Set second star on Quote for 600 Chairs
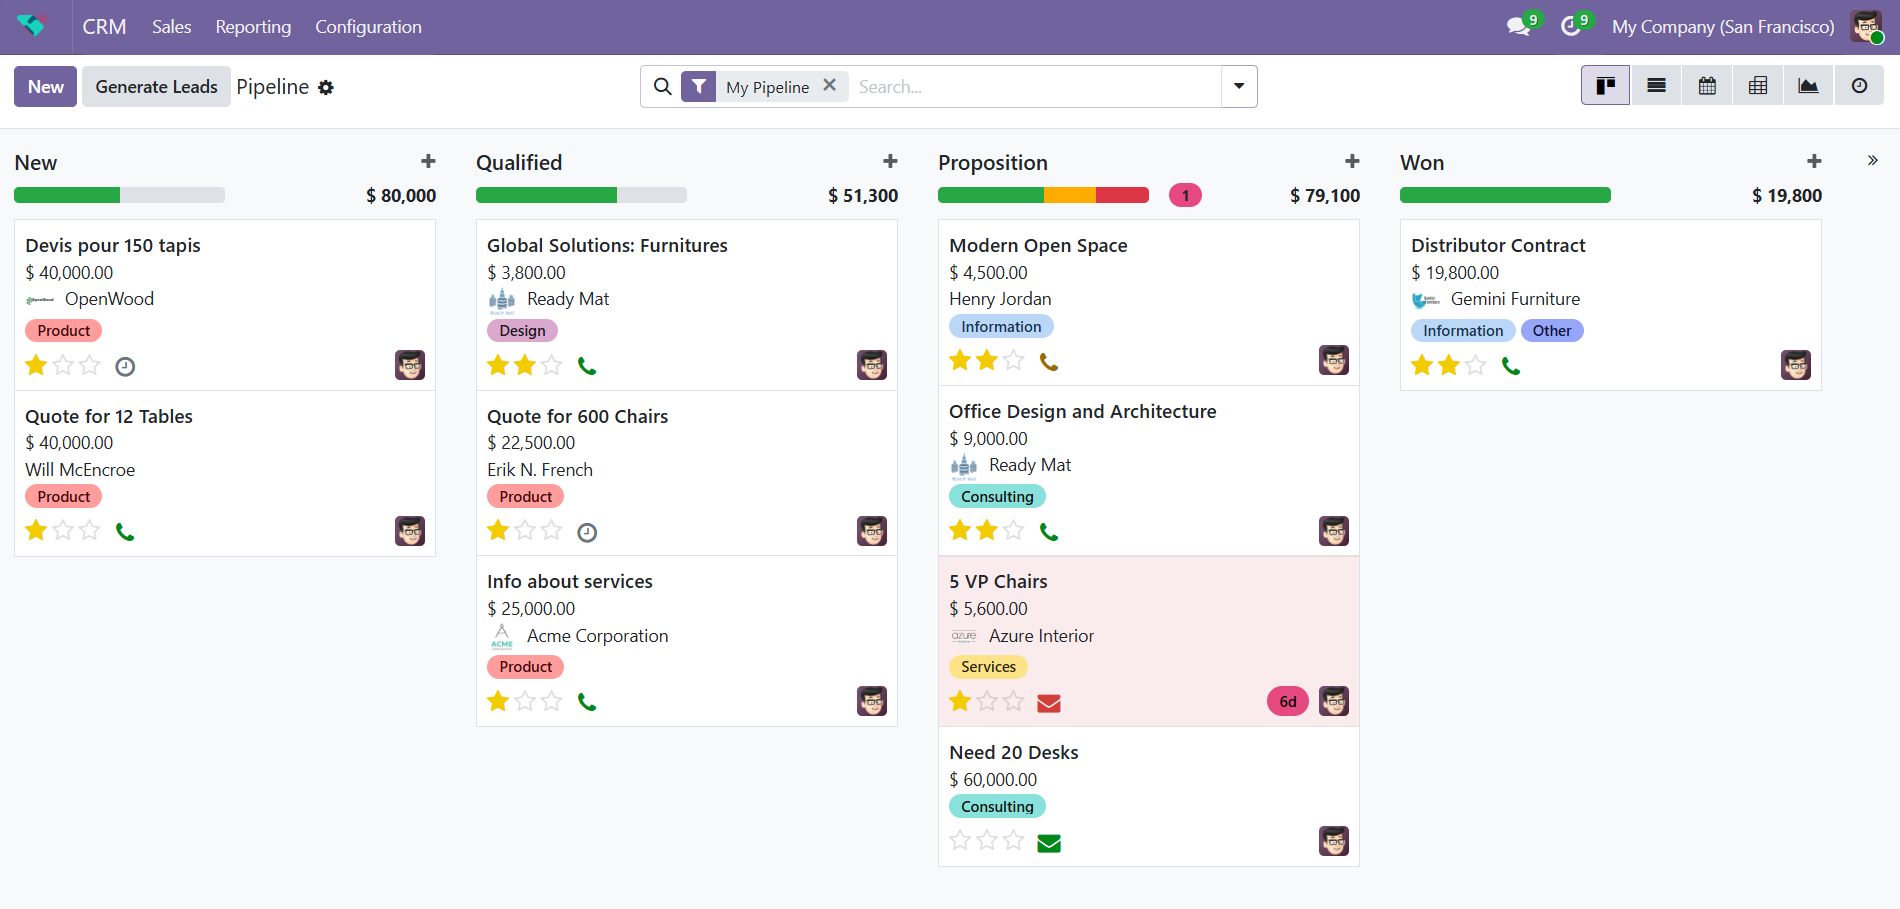 525,530
